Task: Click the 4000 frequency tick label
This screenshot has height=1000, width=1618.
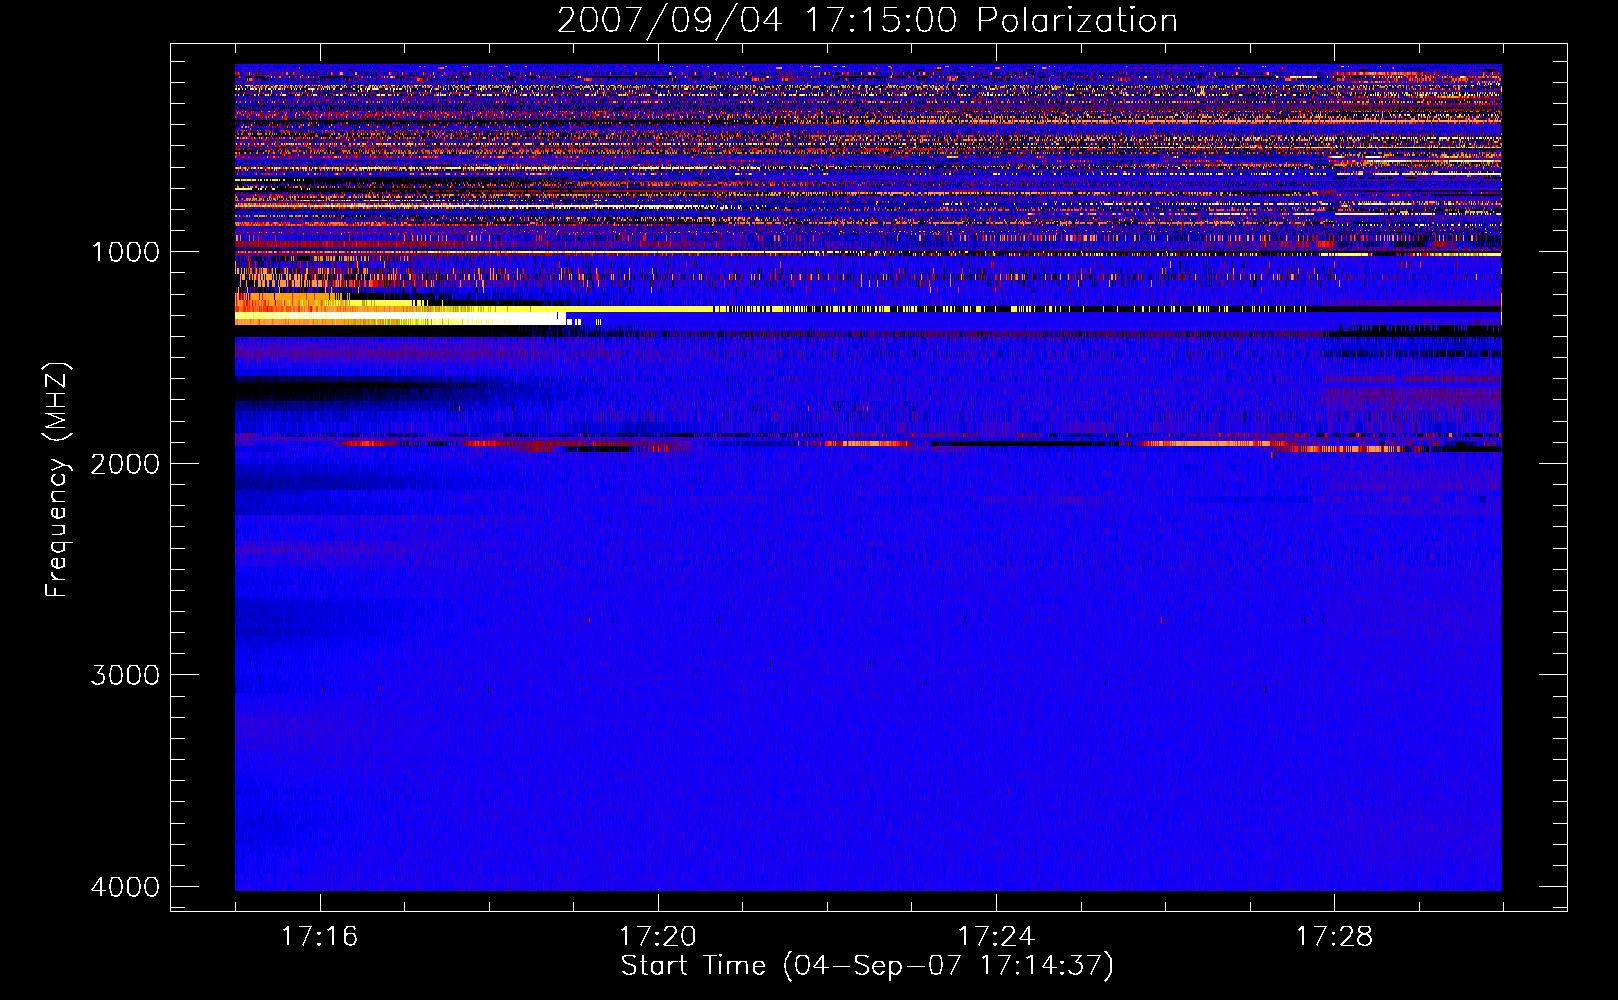Action: point(126,887)
